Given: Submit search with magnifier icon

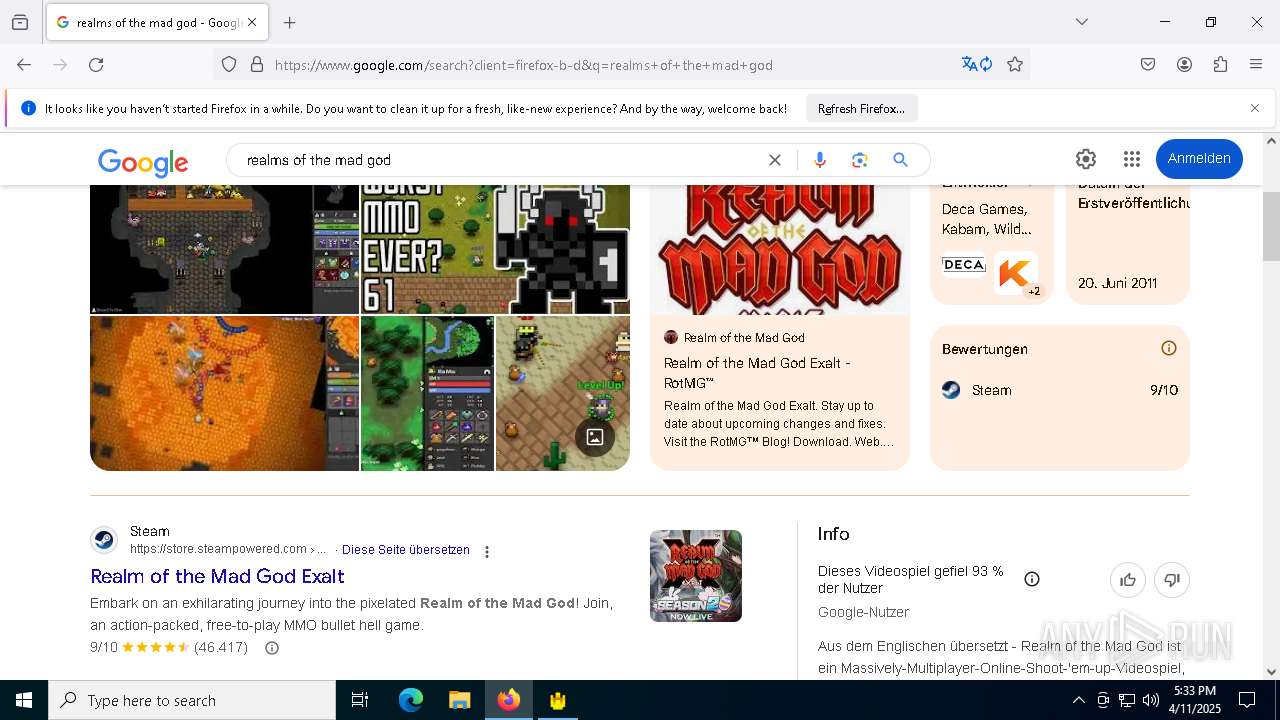Looking at the screenshot, I should pos(900,160).
